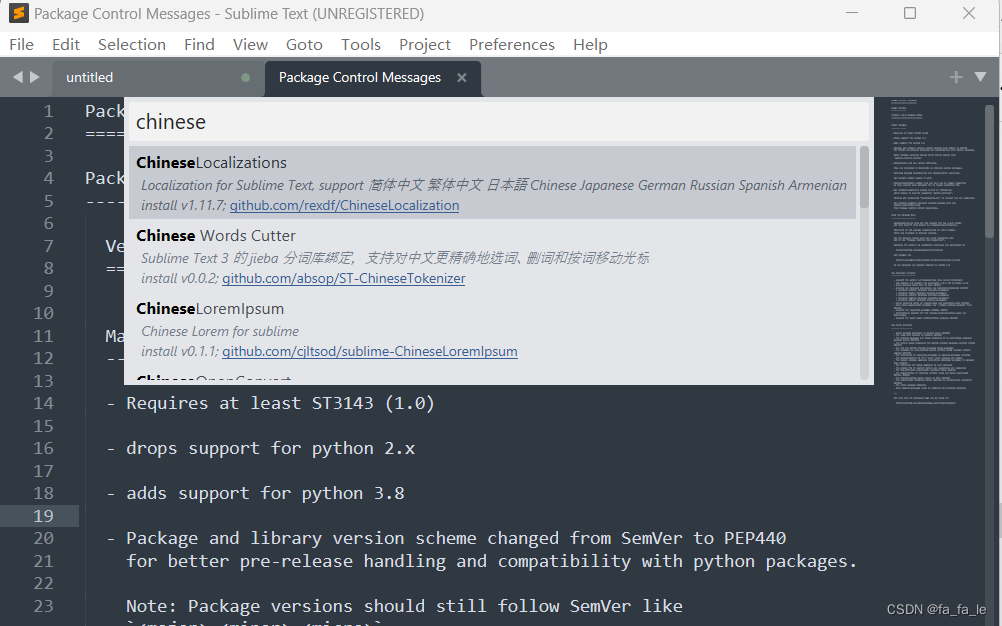The height and width of the screenshot is (626, 1002).
Task: Click line number 19 in the gutter
Action: tap(43, 515)
